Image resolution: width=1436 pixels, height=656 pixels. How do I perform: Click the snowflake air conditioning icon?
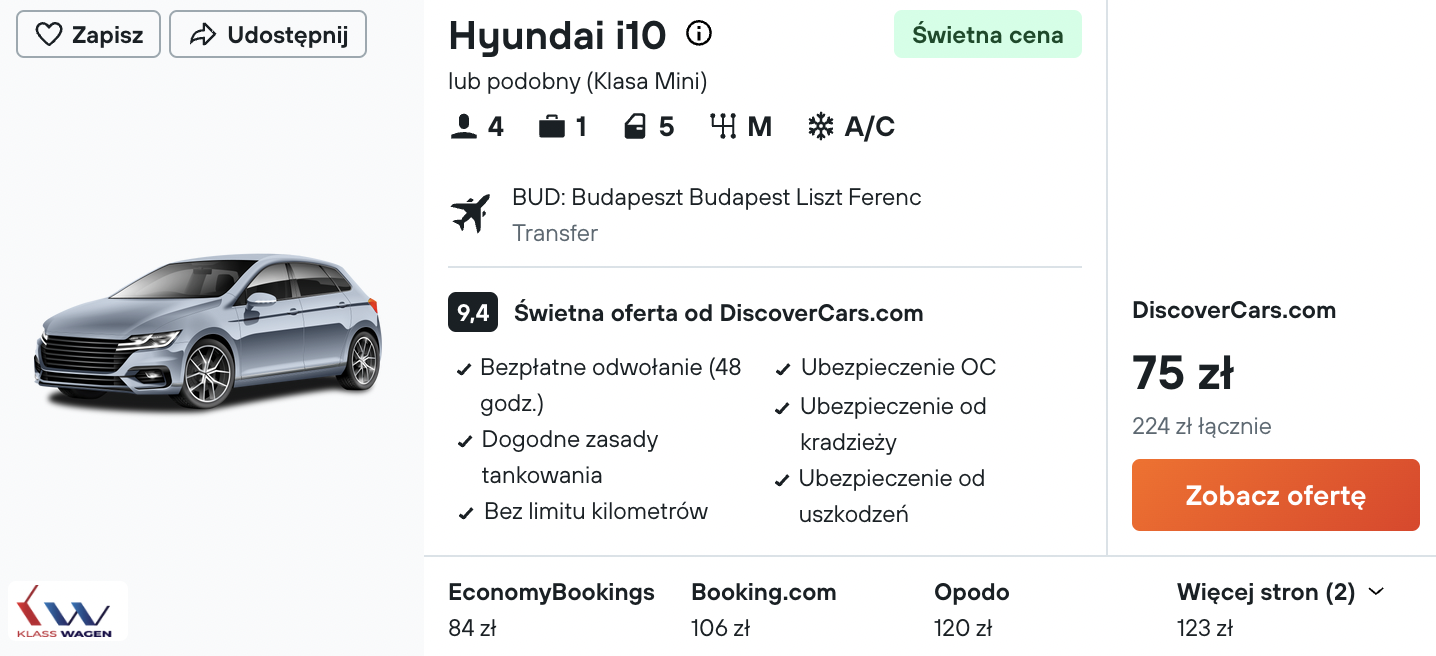point(821,127)
